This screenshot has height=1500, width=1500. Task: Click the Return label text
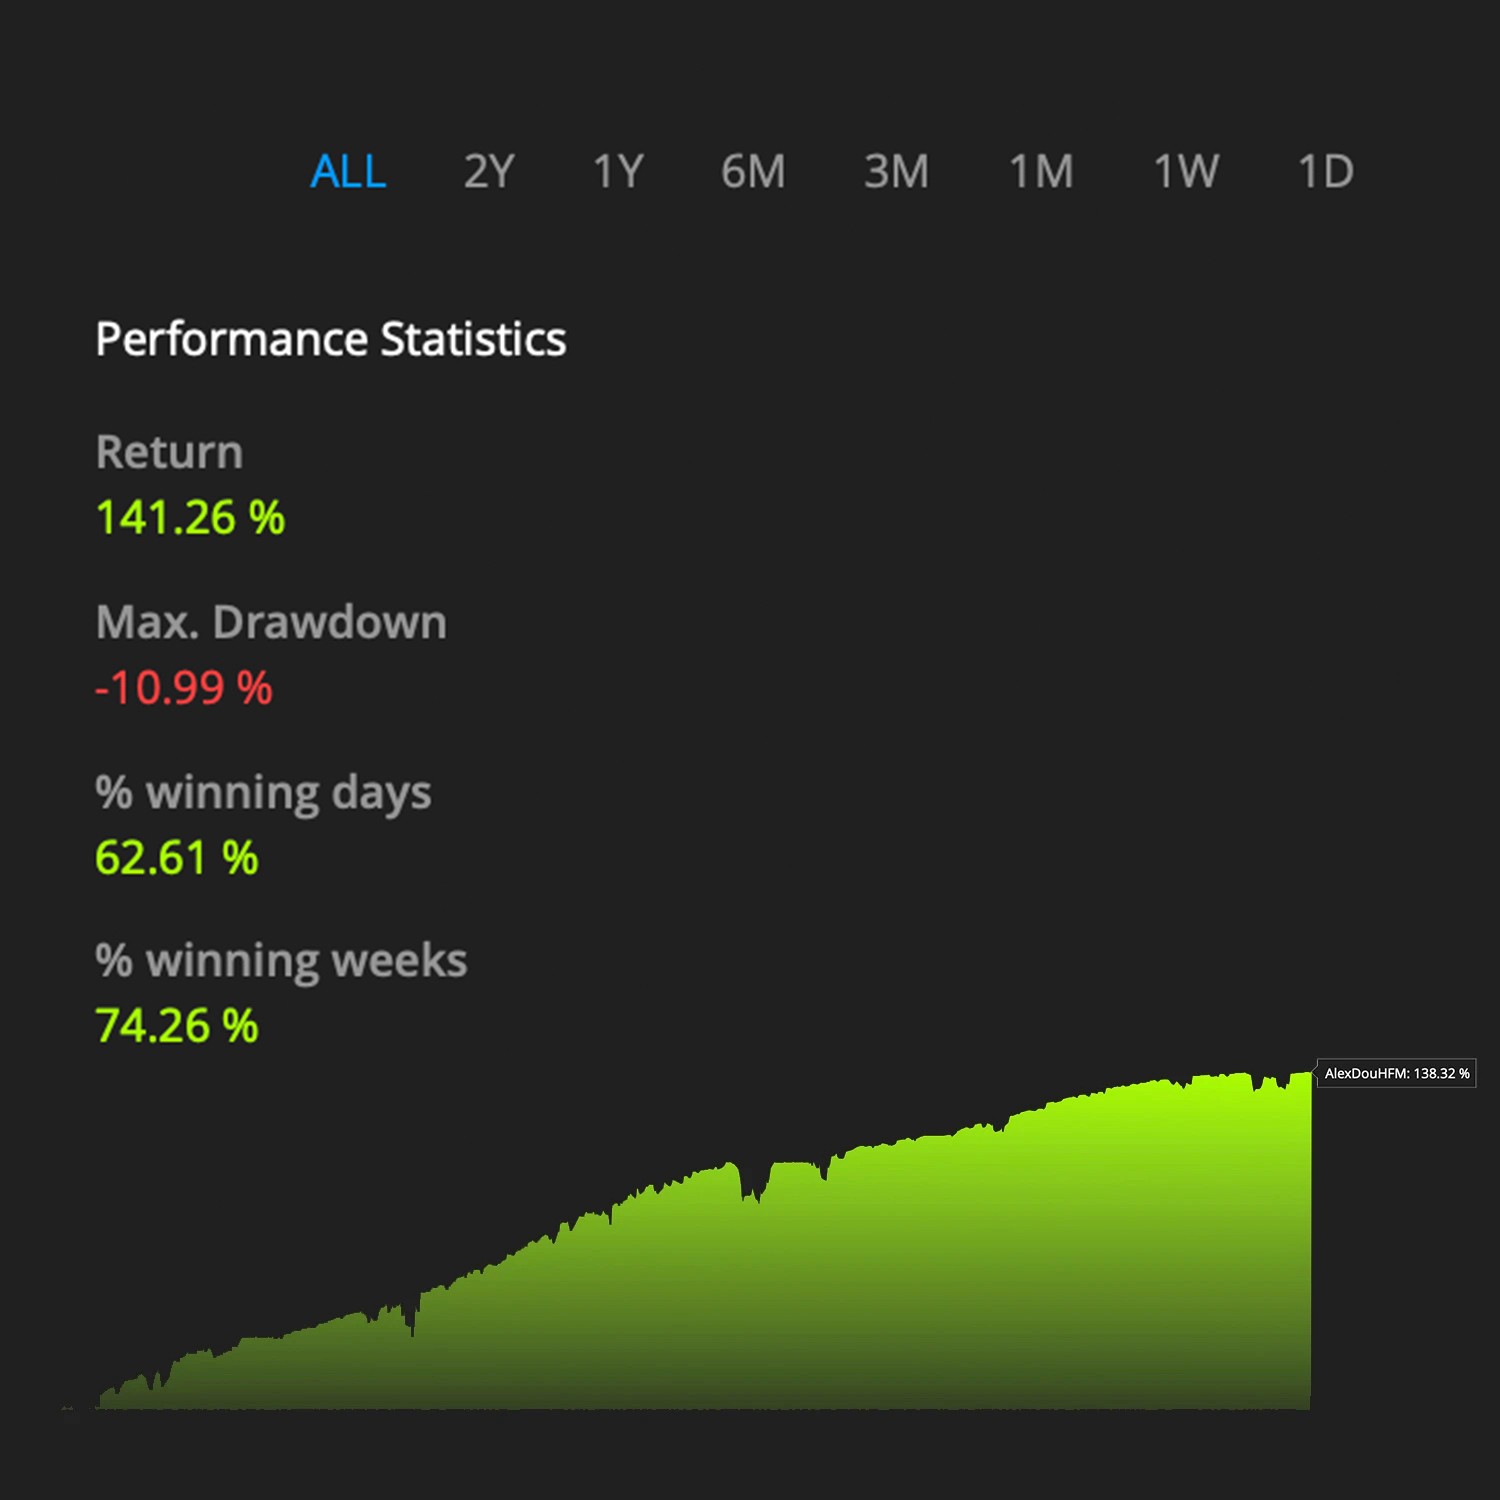[x=168, y=451]
